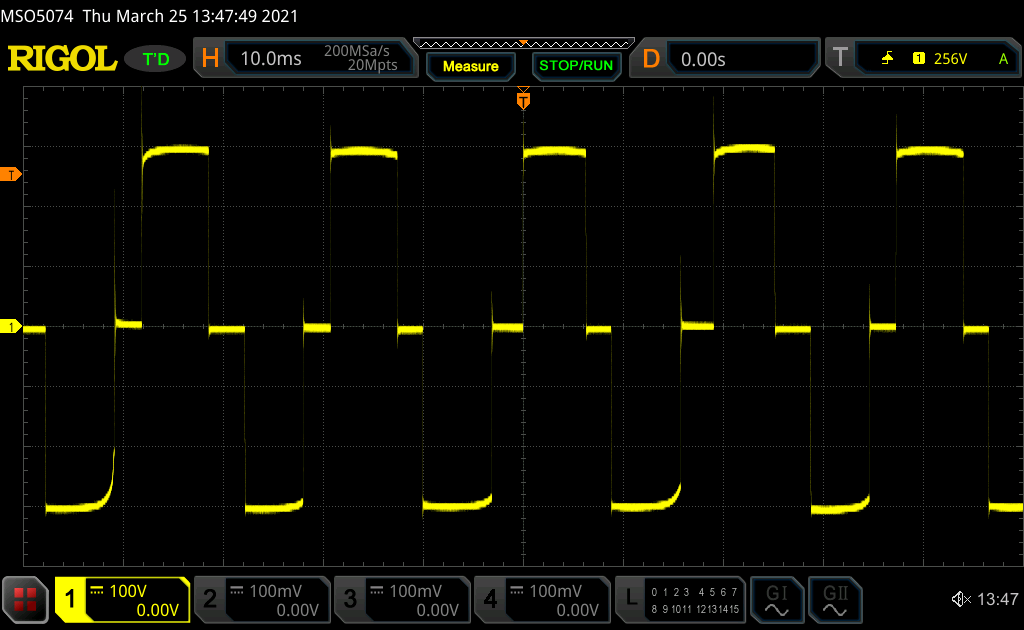This screenshot has height=630, width=1024.
Task: Select the 0.00s horizontal delay value
Action: pos(703,59)
